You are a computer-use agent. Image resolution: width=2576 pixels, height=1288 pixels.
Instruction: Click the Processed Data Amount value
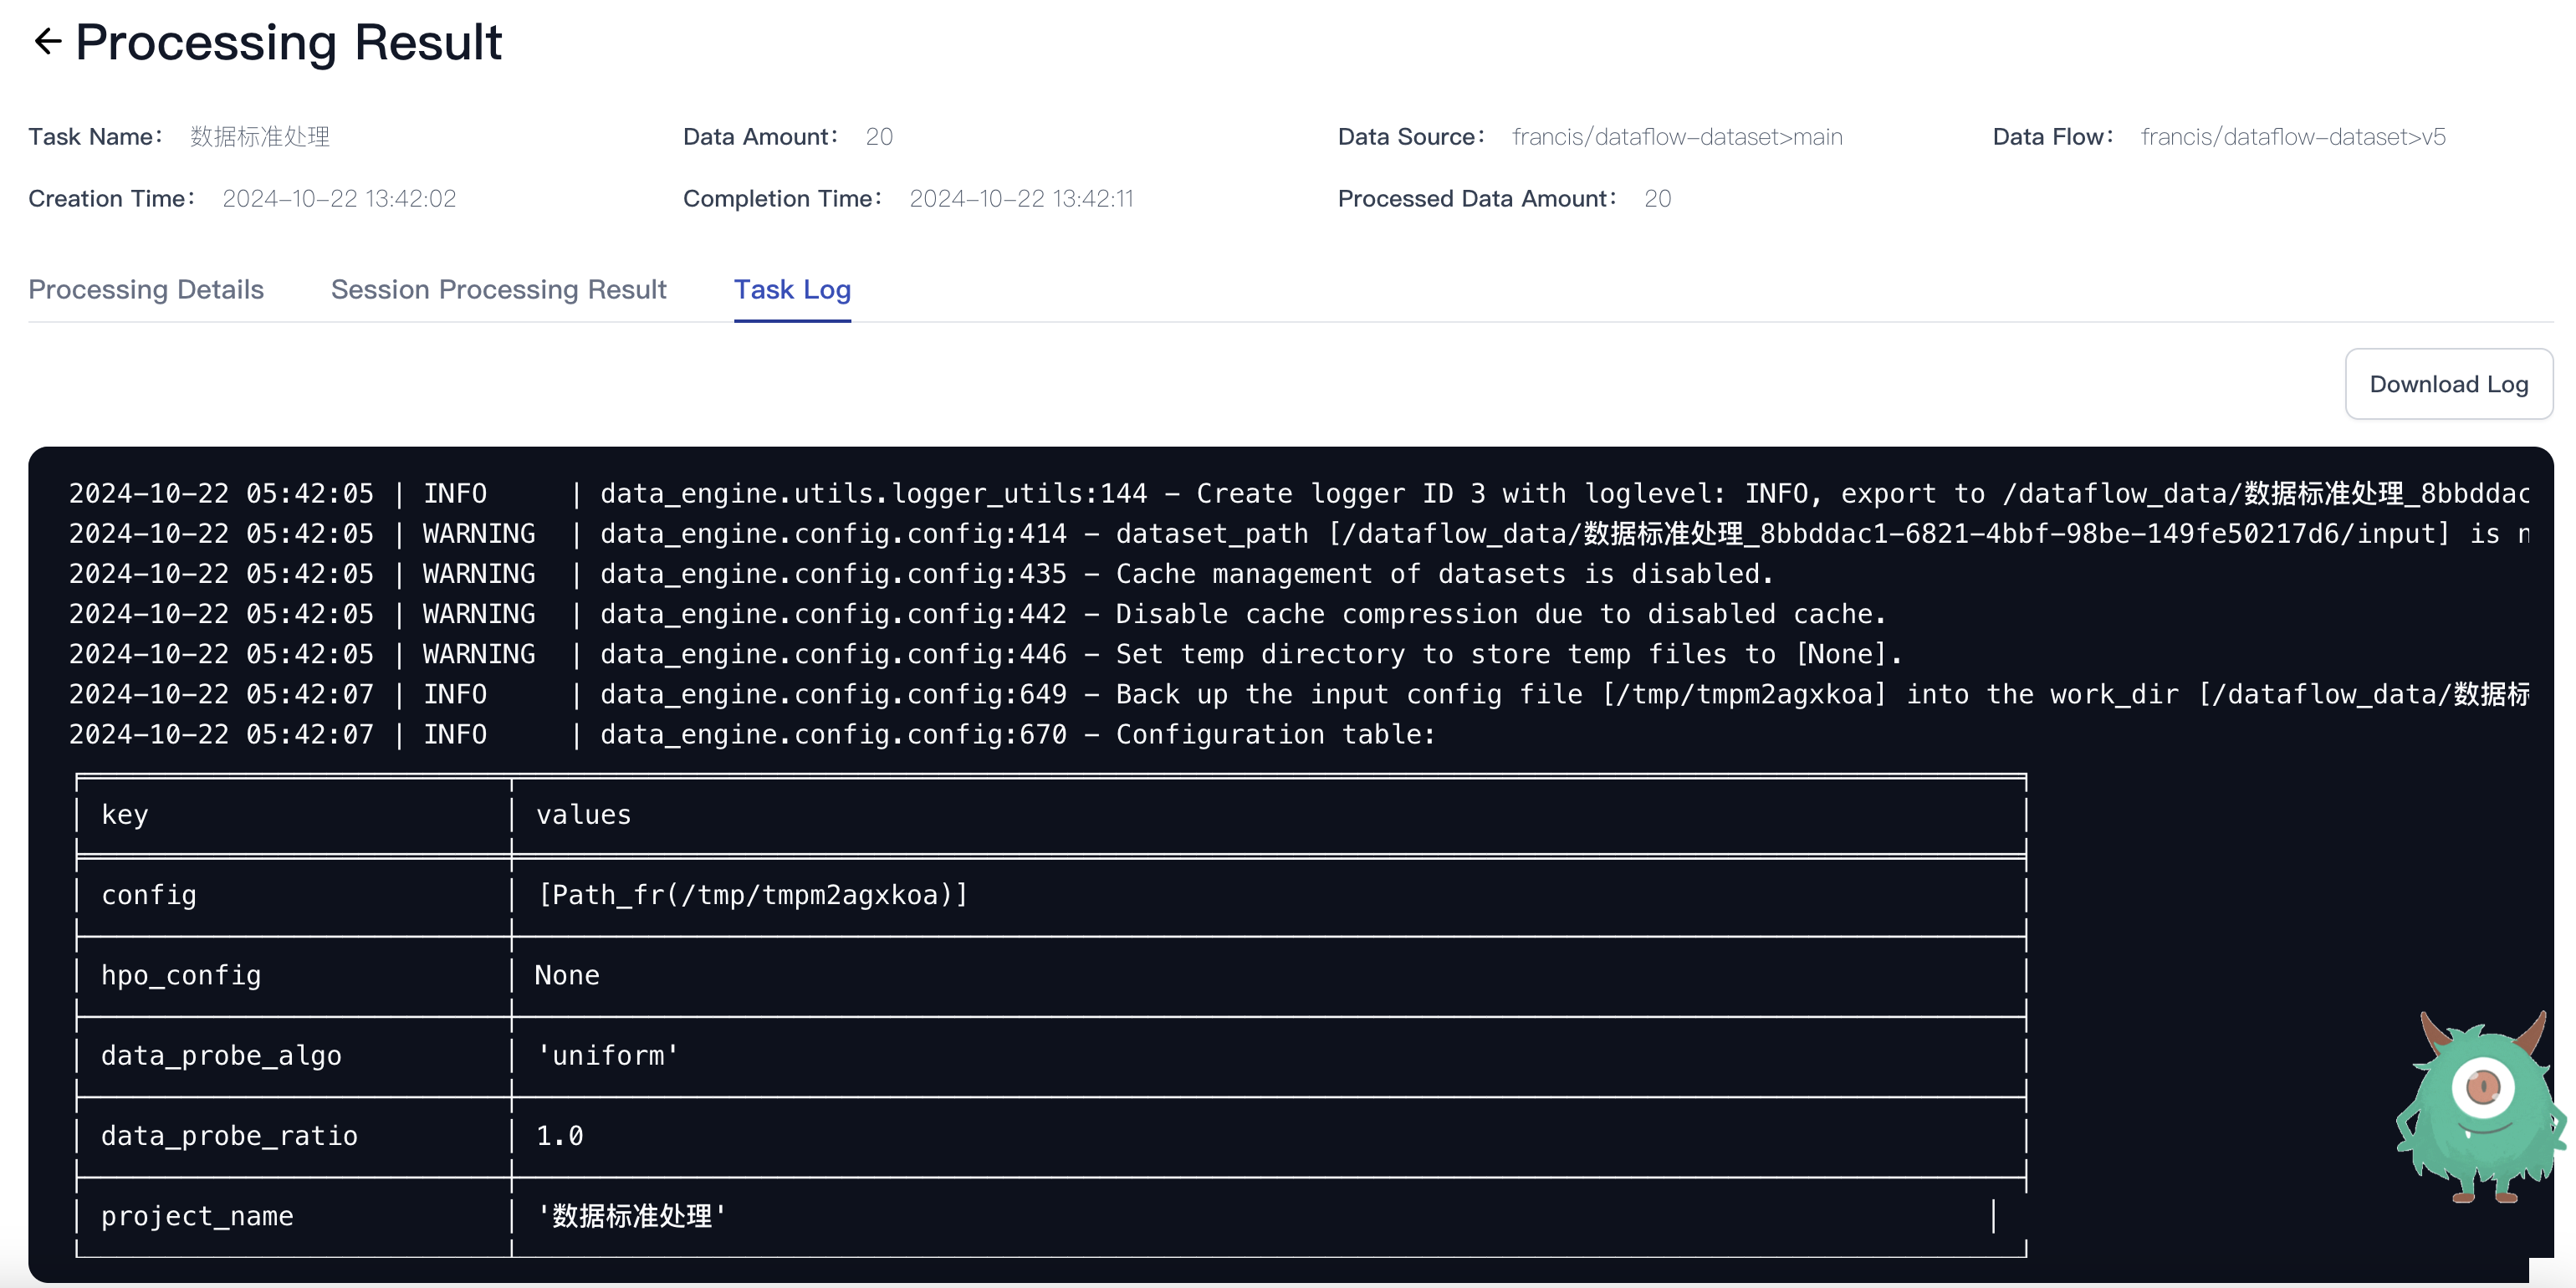point(1657,199)
